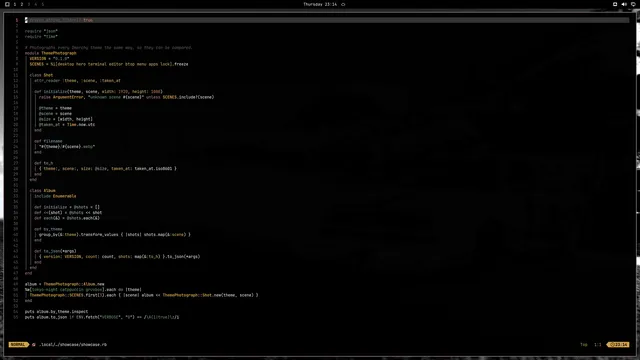The height and width of the screenshot is (360, 640).
Task: Click the def initialize(theme, scene, width line
Action: click(x=98, y=92)
